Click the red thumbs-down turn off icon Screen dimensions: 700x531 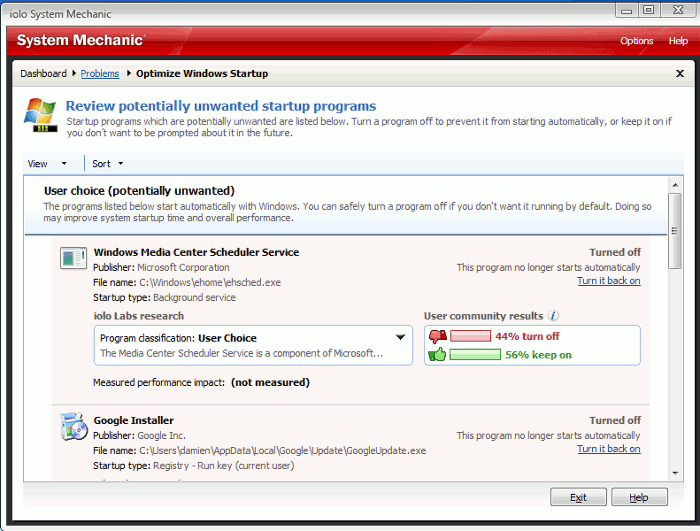(x=438, y=336)
